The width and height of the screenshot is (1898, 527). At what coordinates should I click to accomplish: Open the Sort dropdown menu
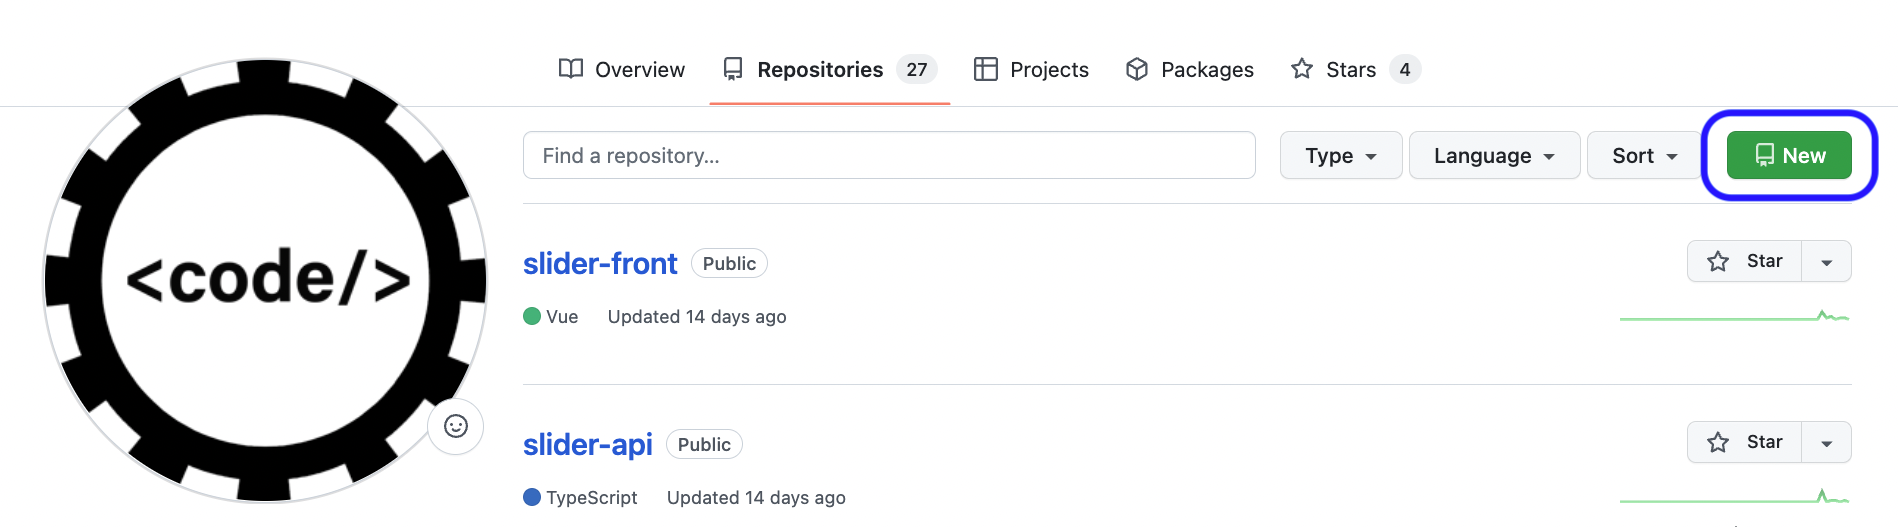(1645, 156)
